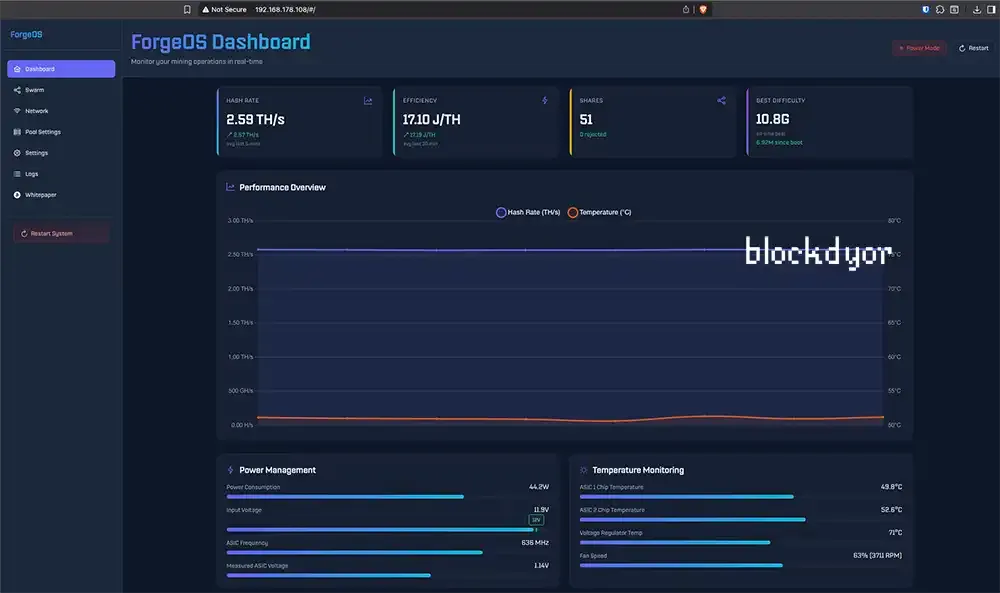Click the Temperature Monitoring sun icon

583,470
